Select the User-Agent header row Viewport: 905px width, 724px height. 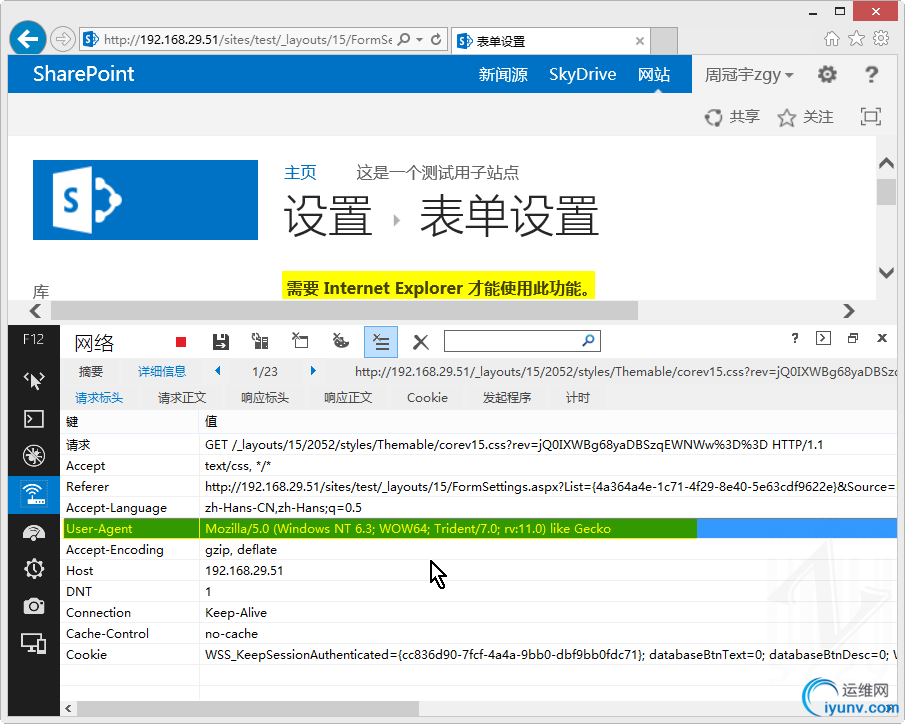[480, 528]
